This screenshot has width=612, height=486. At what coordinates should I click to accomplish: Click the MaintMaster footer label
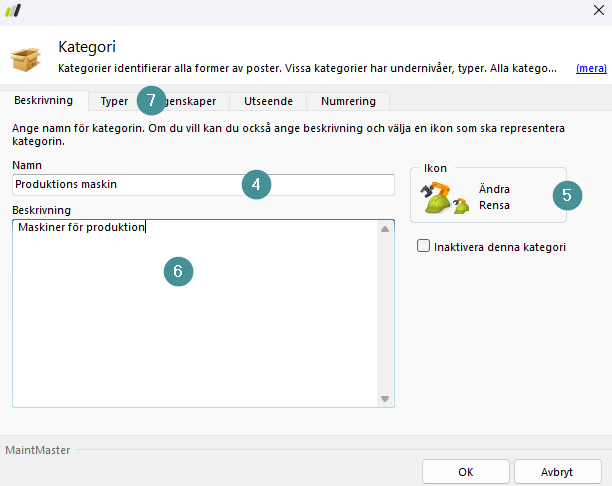point(37,450)
